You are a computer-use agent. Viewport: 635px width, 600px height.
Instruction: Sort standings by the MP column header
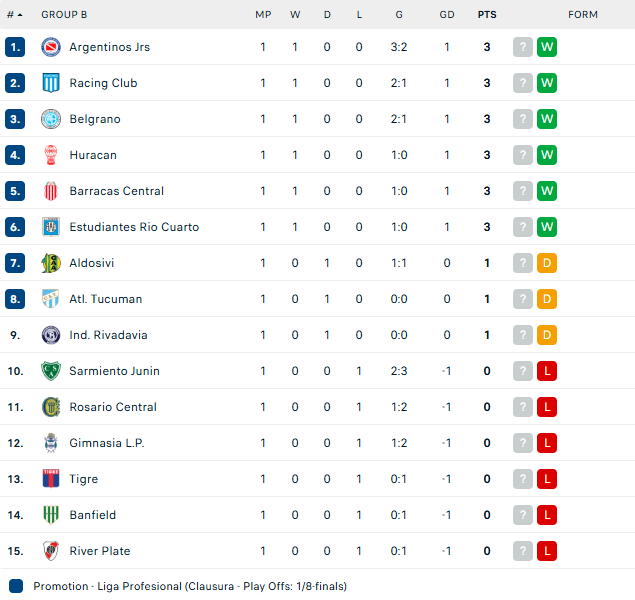[263, 15]
